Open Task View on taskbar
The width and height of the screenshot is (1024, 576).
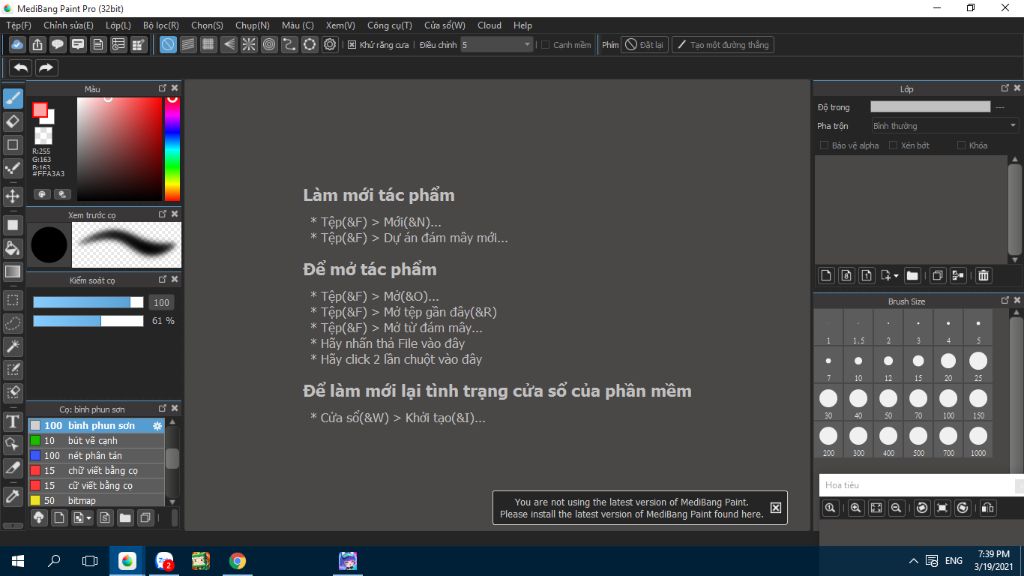click(89, 561)
